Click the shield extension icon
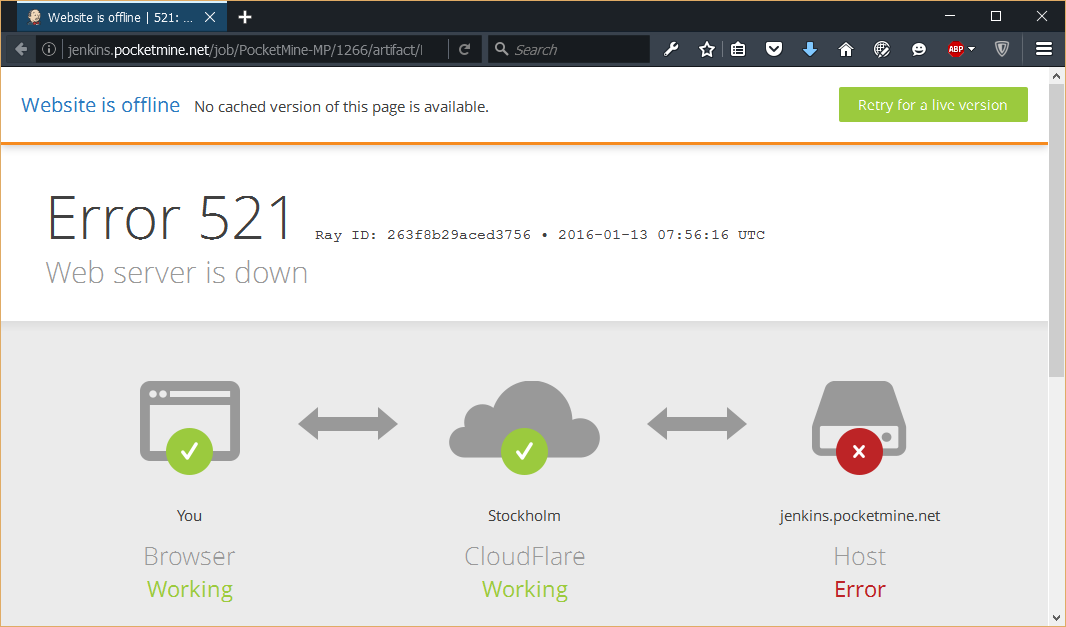1066x627 pixels. (x=1002, y=49)
